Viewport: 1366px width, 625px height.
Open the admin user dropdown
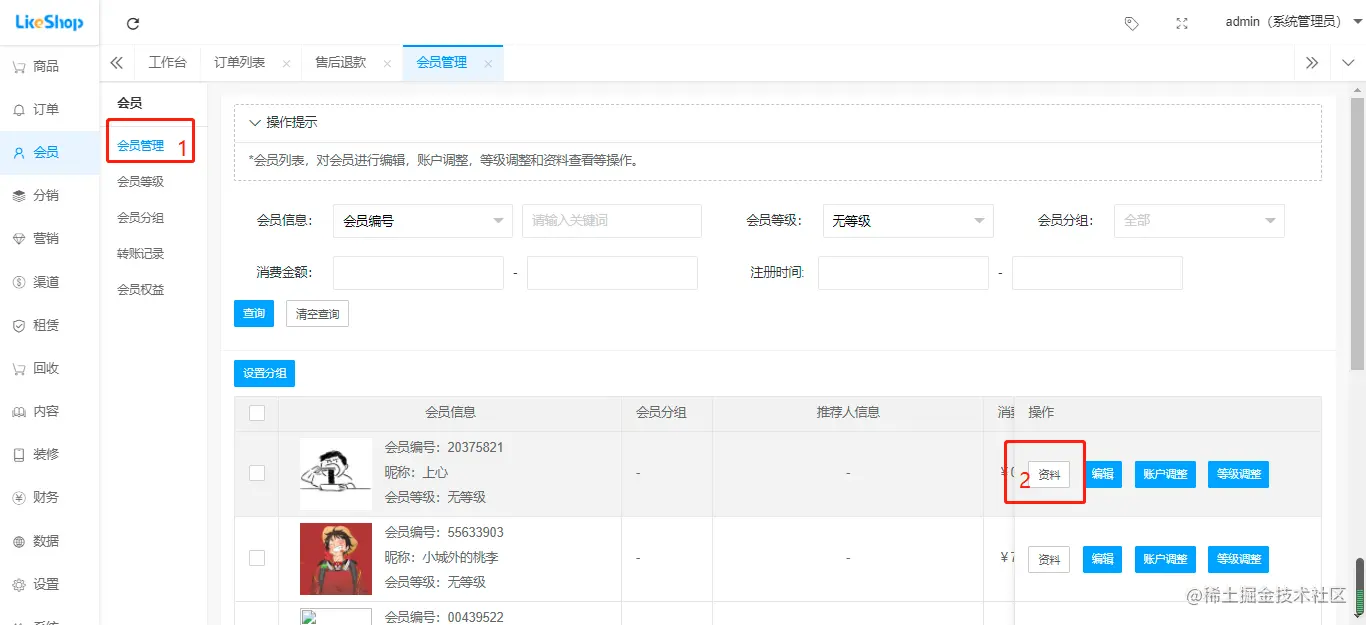click(1294, 22)
